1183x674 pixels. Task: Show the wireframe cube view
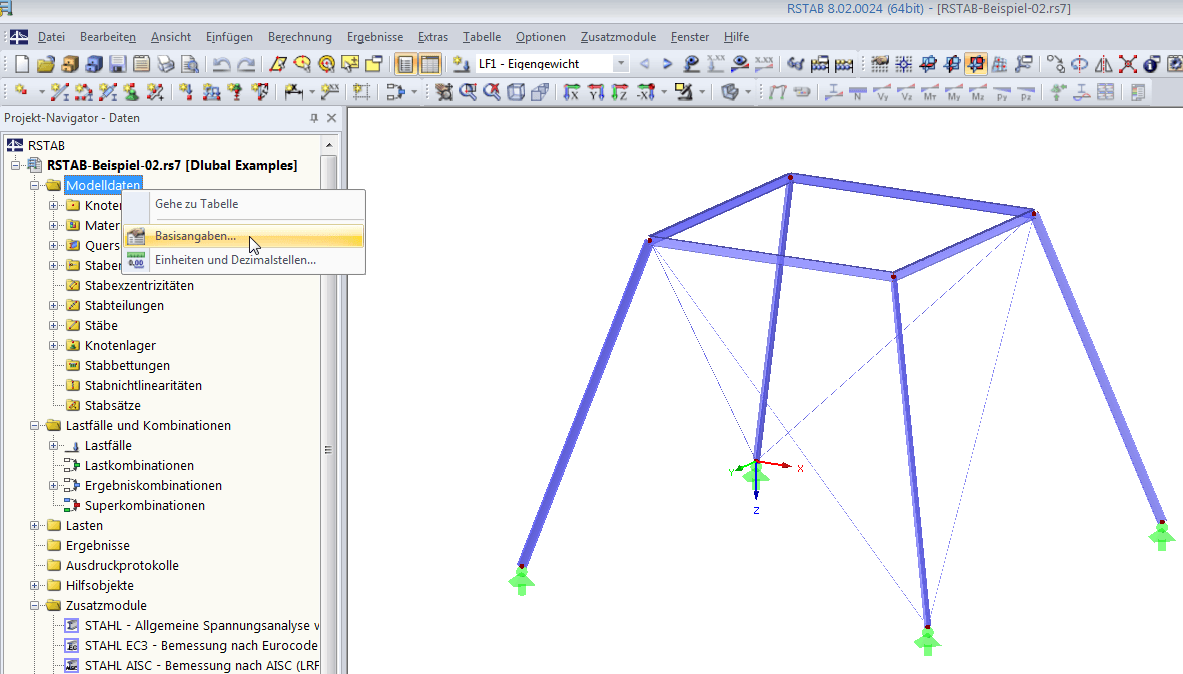coord(516,92)
